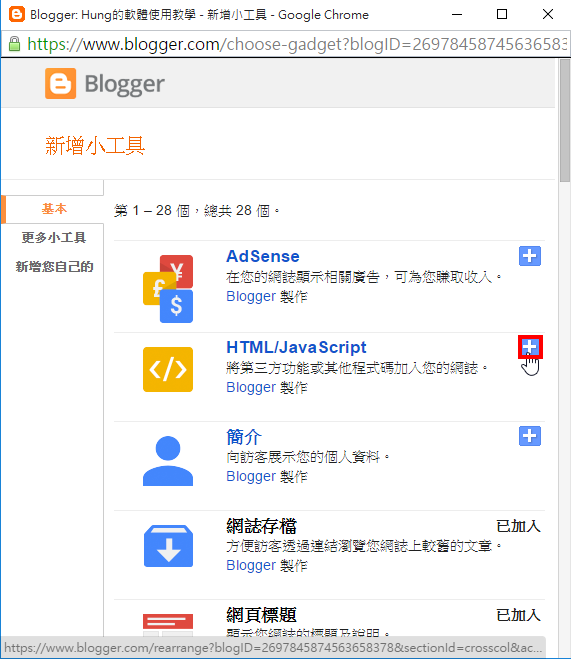Click the 已加入 label beside 網頁標題

pos(518,615)
